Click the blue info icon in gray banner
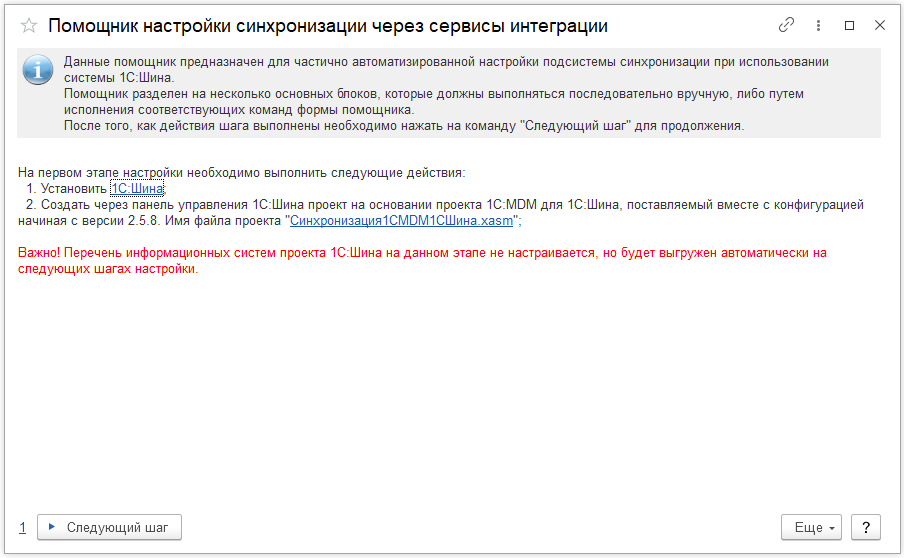The image size is (904, 558). [38, 70]
